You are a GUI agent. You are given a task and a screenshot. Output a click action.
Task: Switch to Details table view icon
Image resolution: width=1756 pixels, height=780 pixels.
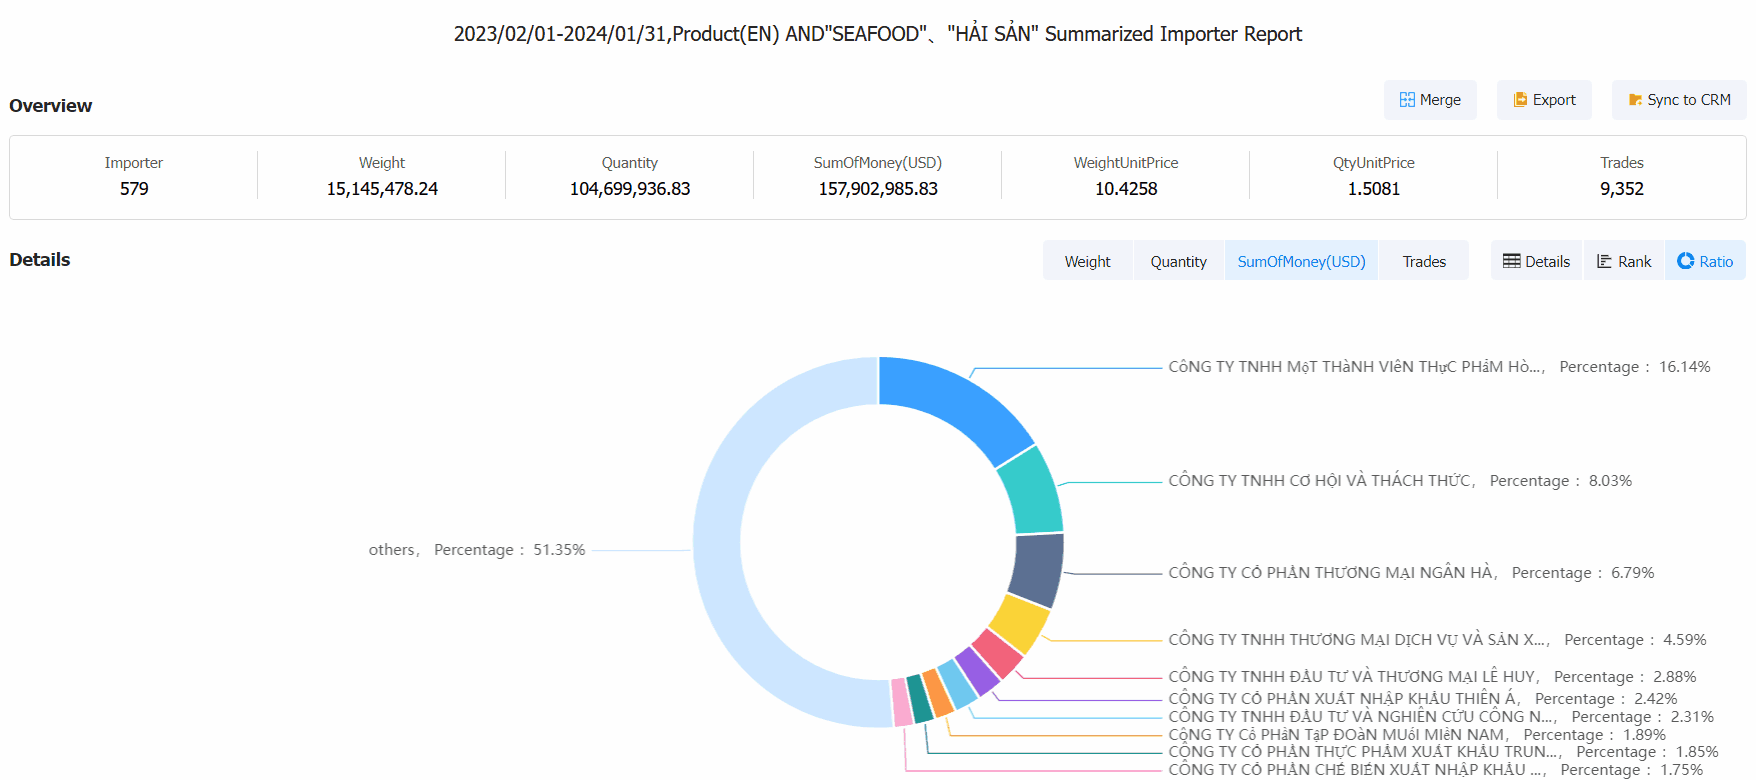coord(1511,261)
